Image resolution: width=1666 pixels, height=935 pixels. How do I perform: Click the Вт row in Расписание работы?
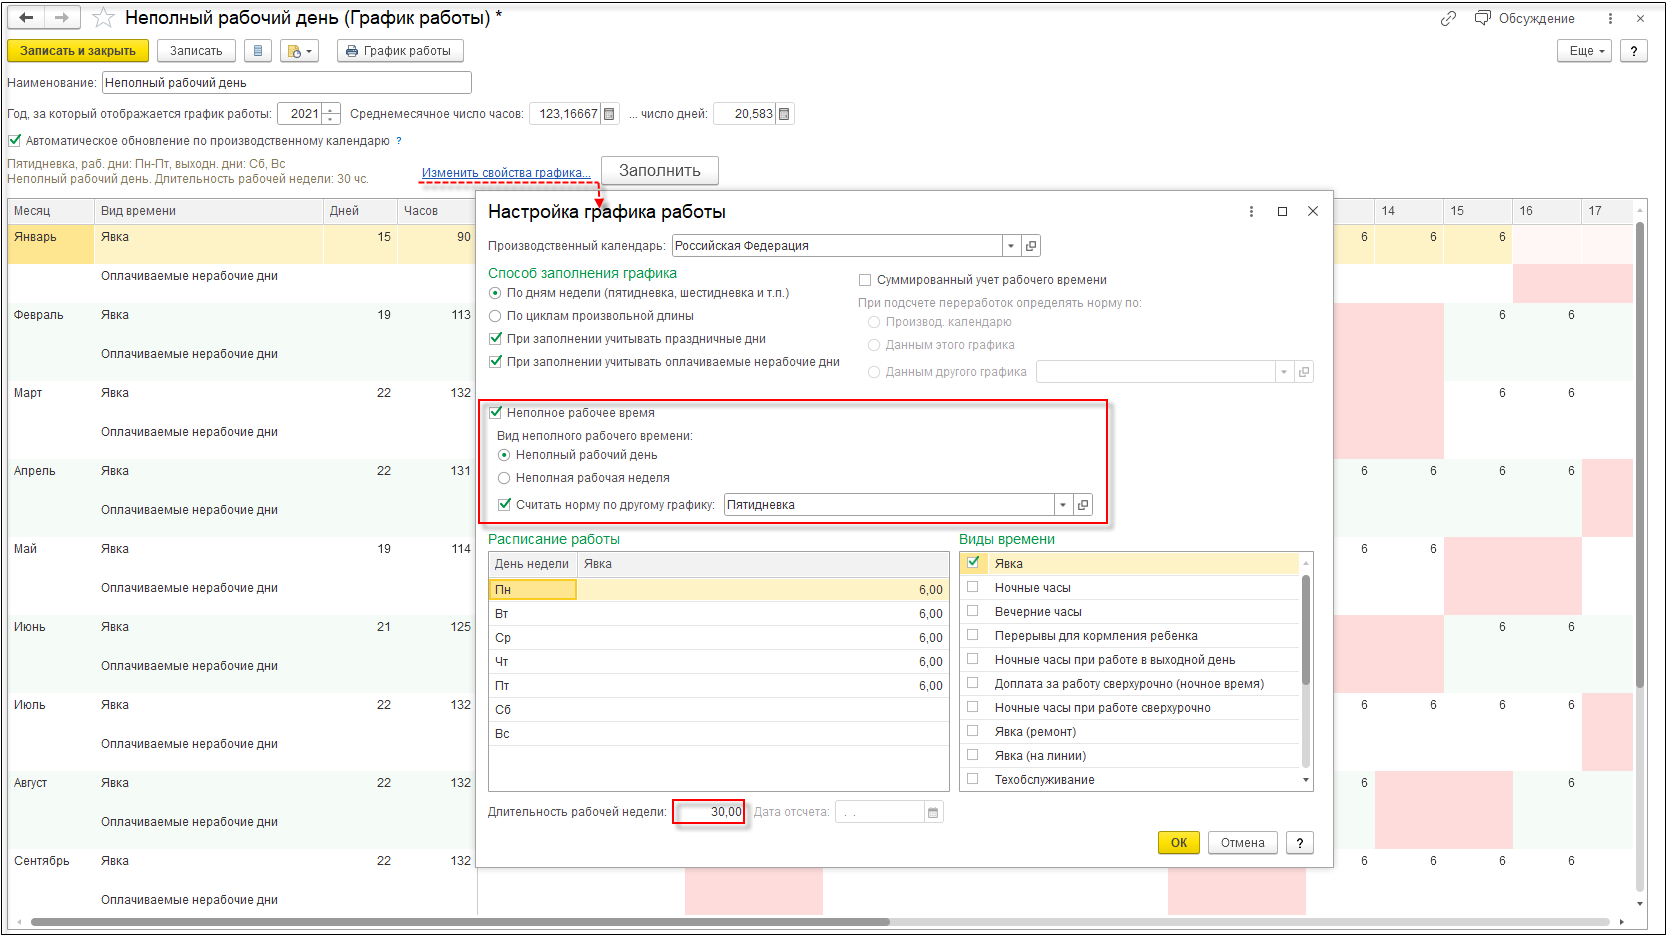(x=718, y=614)
